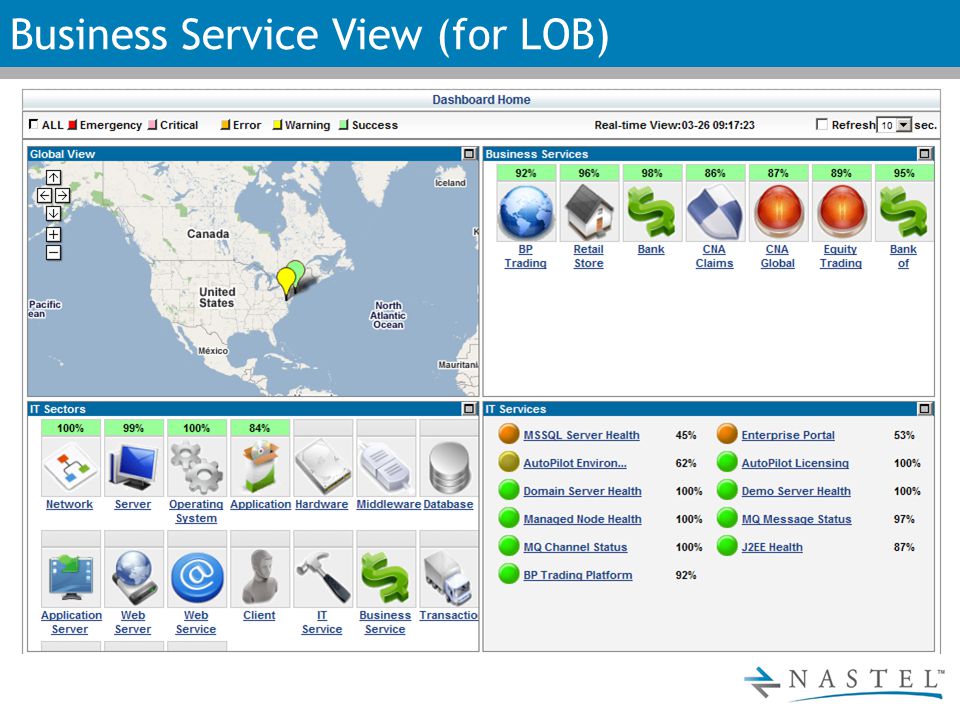Viewport: 960px width, 720px height.
Task: Open the BP Trading globe icon
Action: click(526, 212)
